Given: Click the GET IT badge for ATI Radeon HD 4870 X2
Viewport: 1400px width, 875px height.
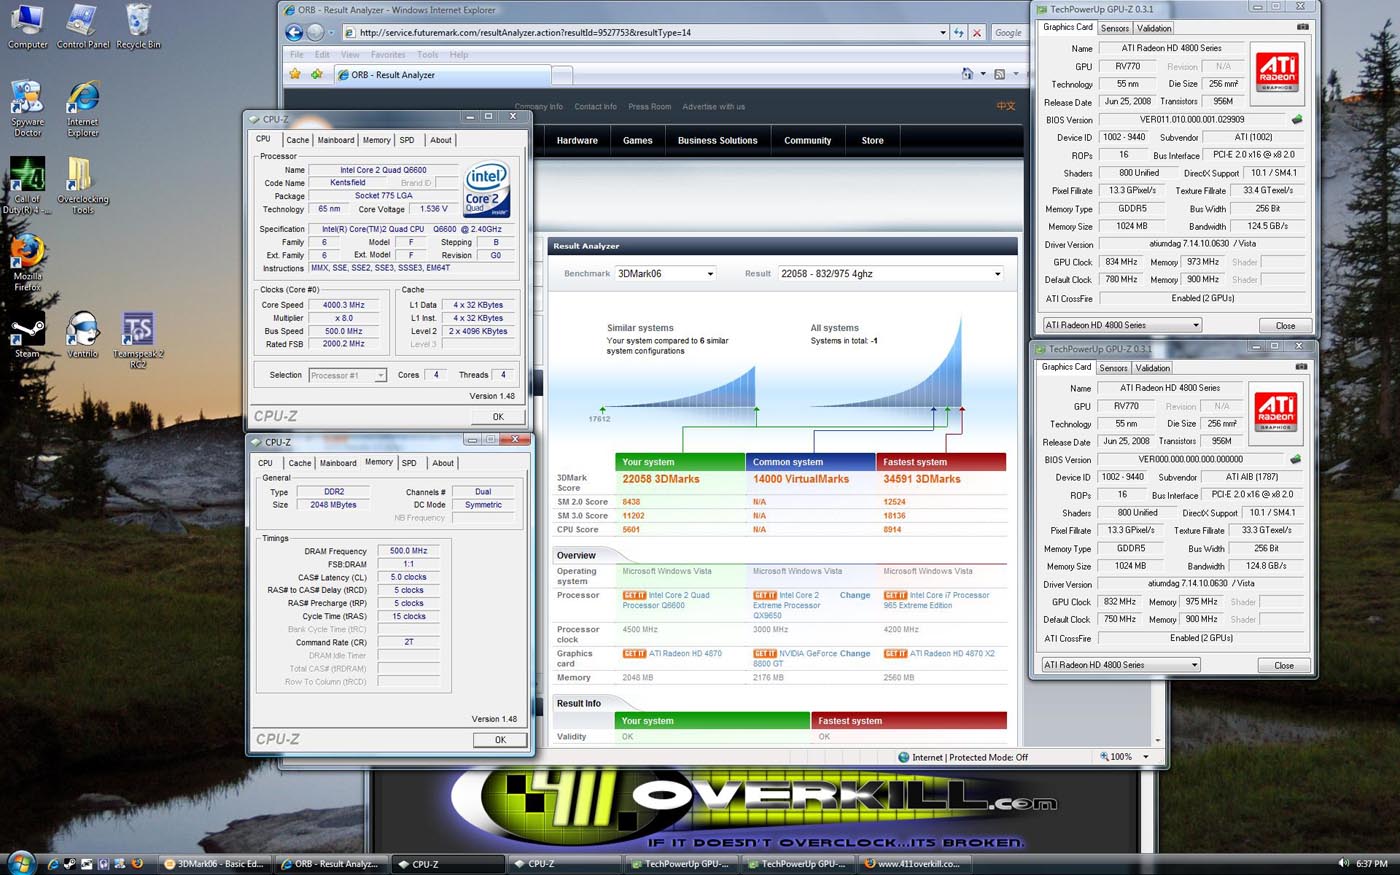Looking at the screenshot, I should (895, 653).
